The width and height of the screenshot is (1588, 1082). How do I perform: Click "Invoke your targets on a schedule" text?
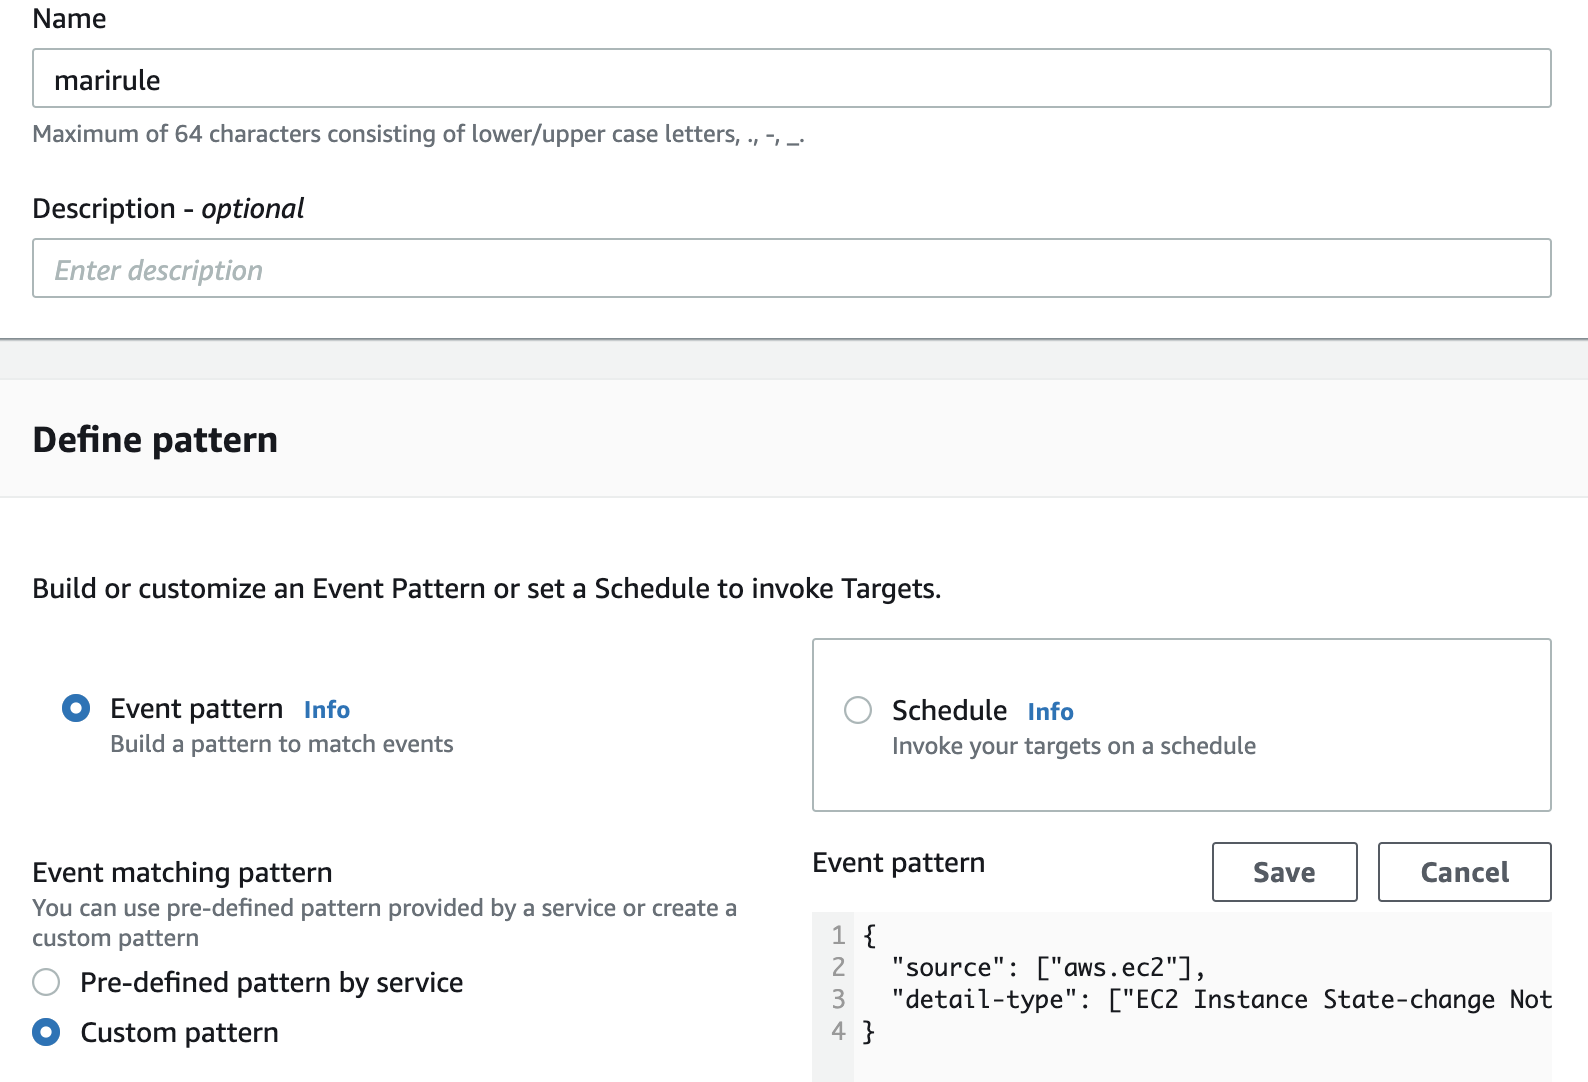click(1073, 746)
